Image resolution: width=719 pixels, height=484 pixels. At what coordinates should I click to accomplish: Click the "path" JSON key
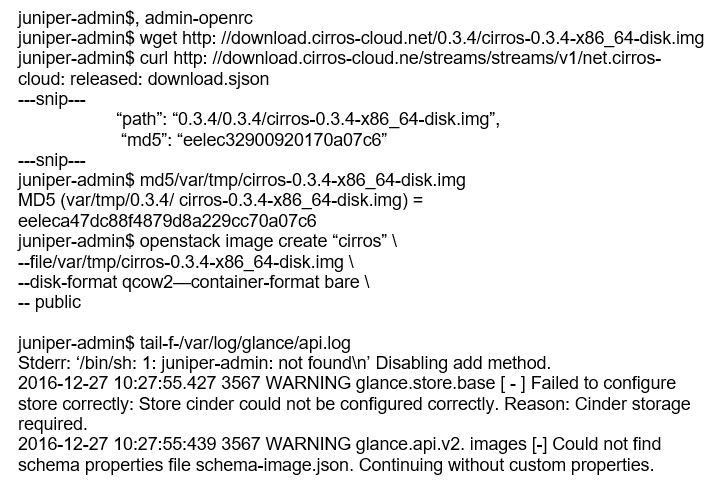[141, 120]
